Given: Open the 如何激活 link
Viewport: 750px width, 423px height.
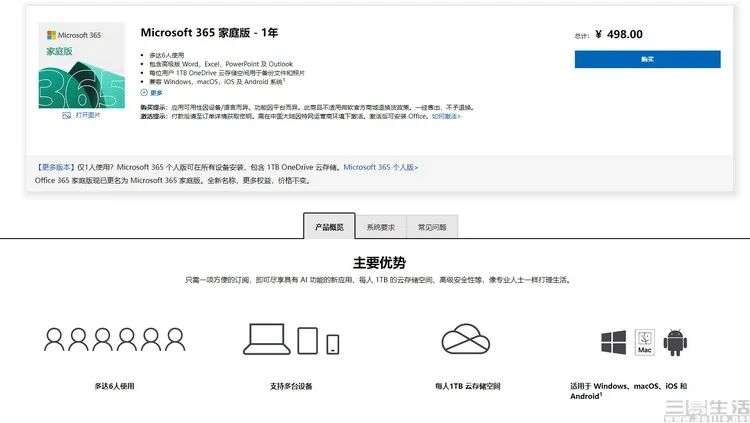Looking at the screenshot, I should coord(446,116).
